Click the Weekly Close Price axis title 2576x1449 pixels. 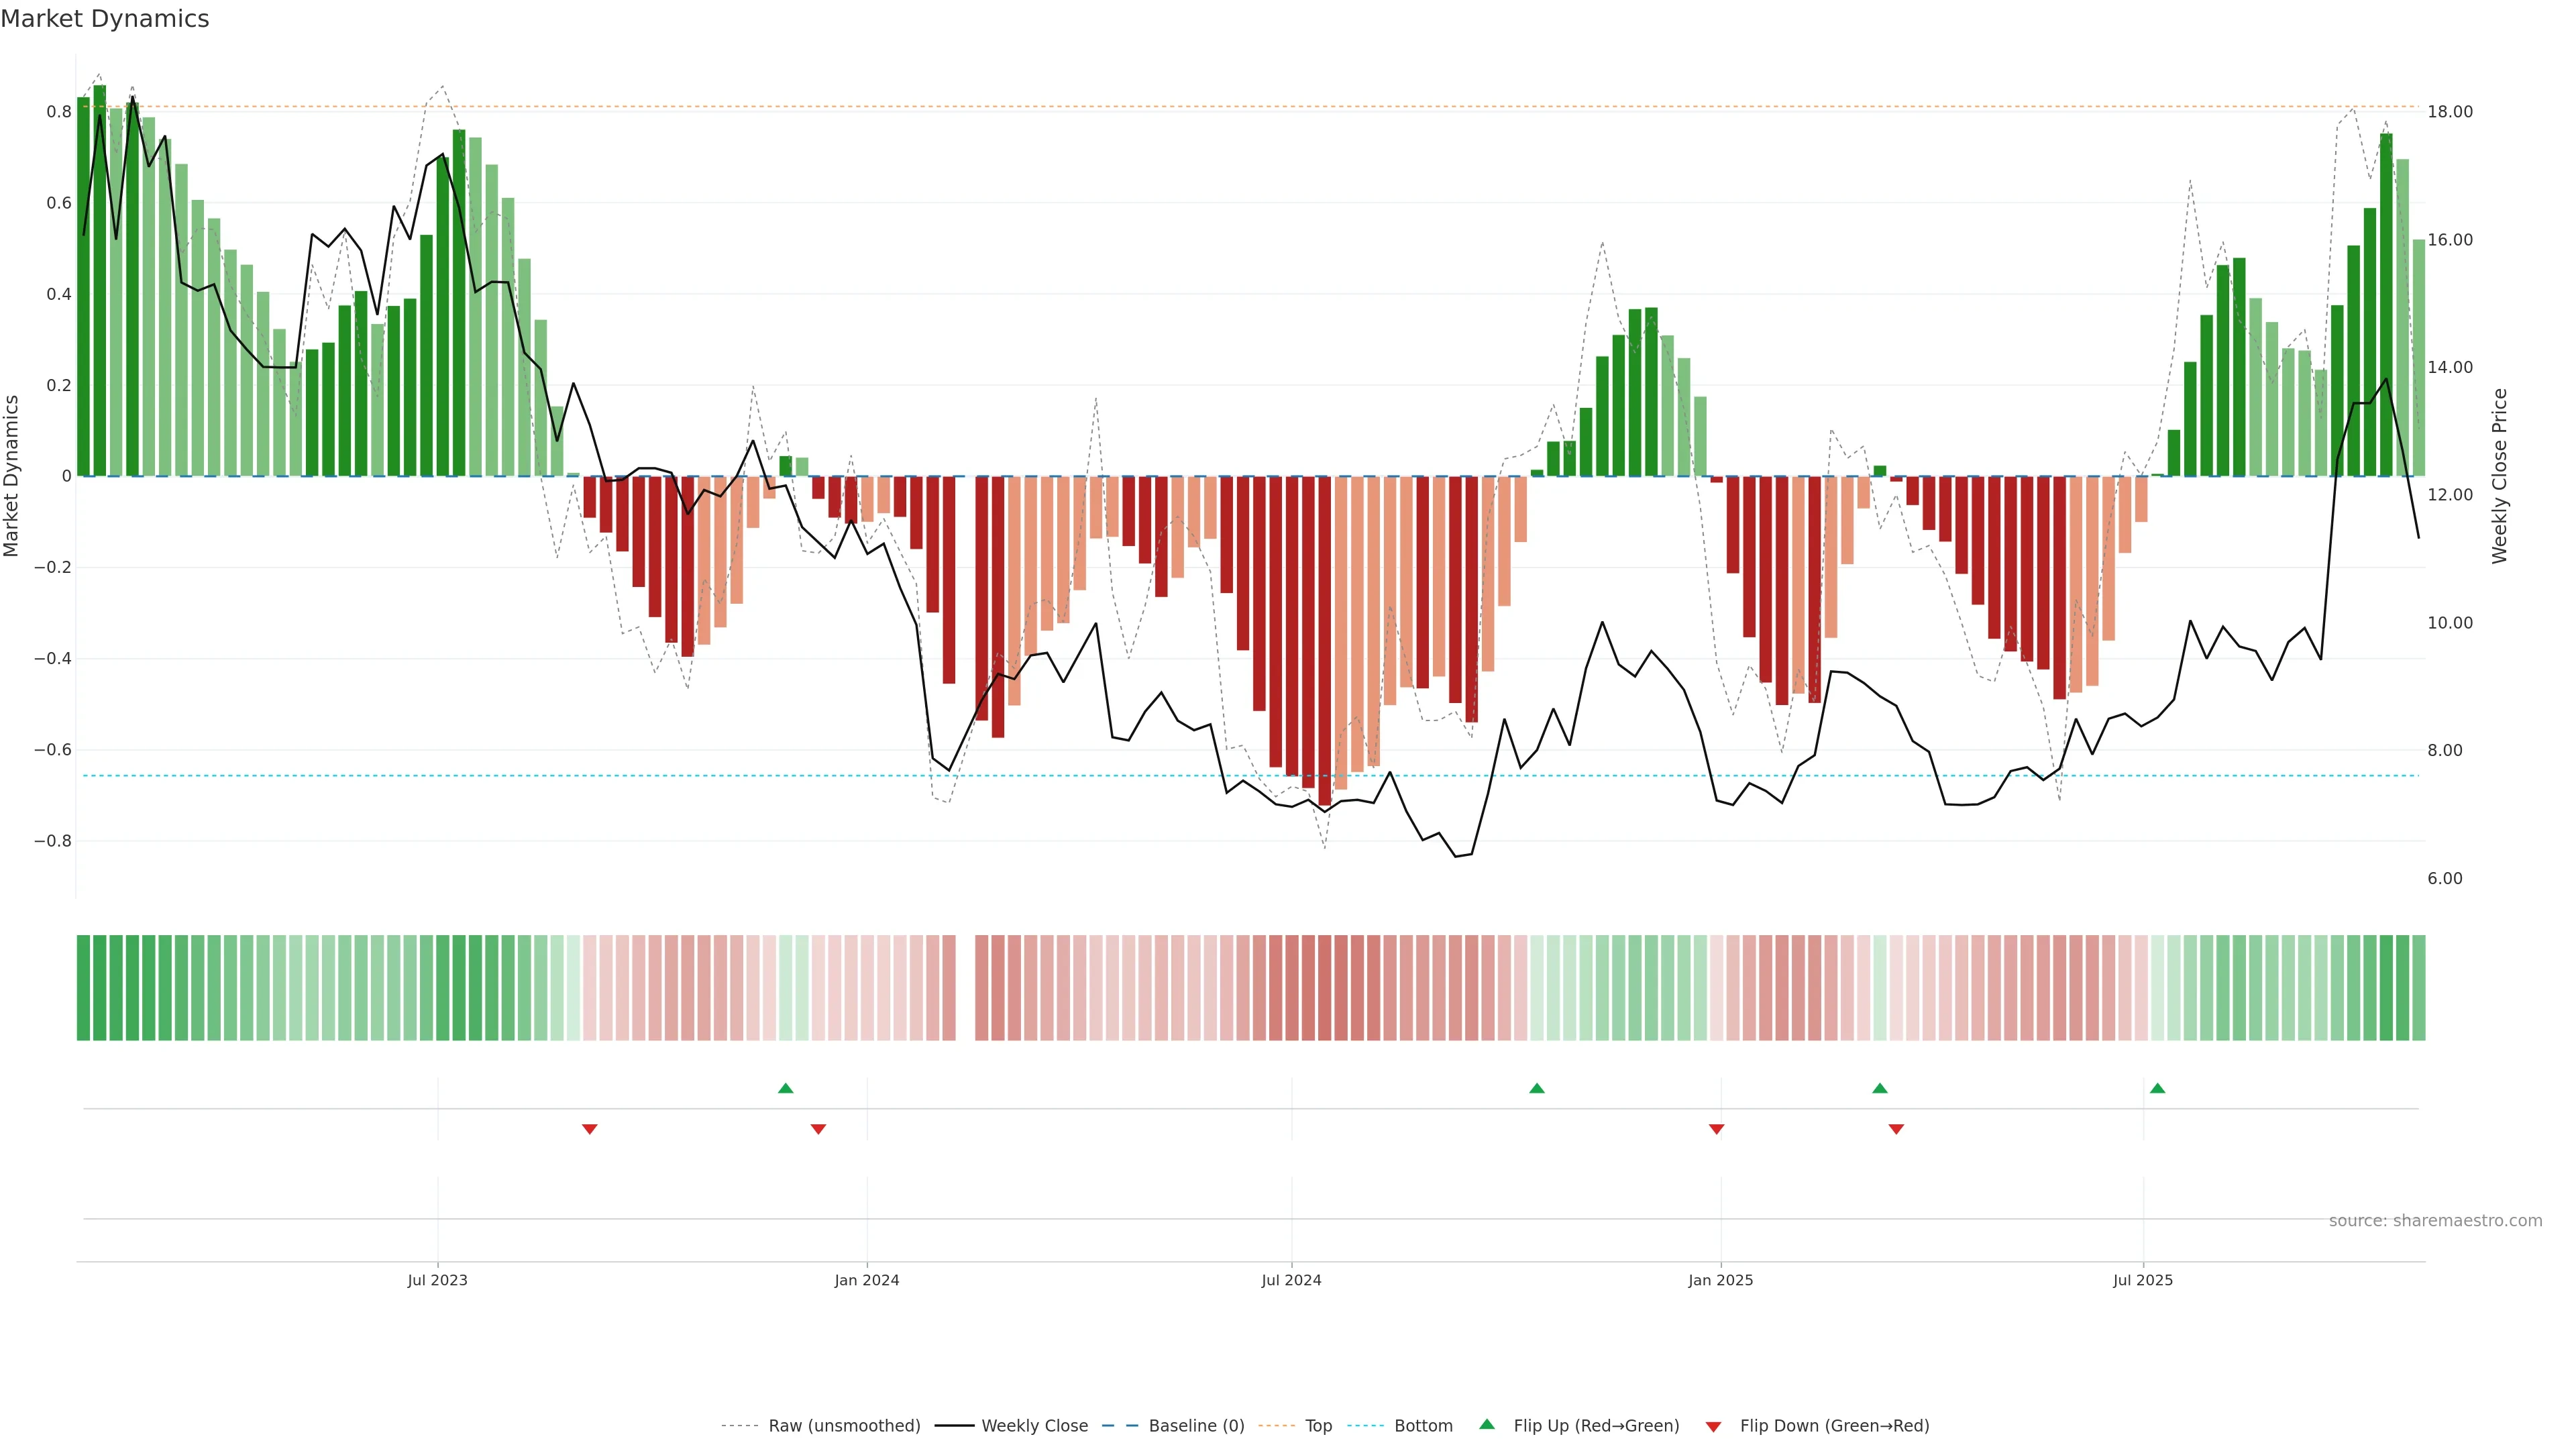[2499, 476]
